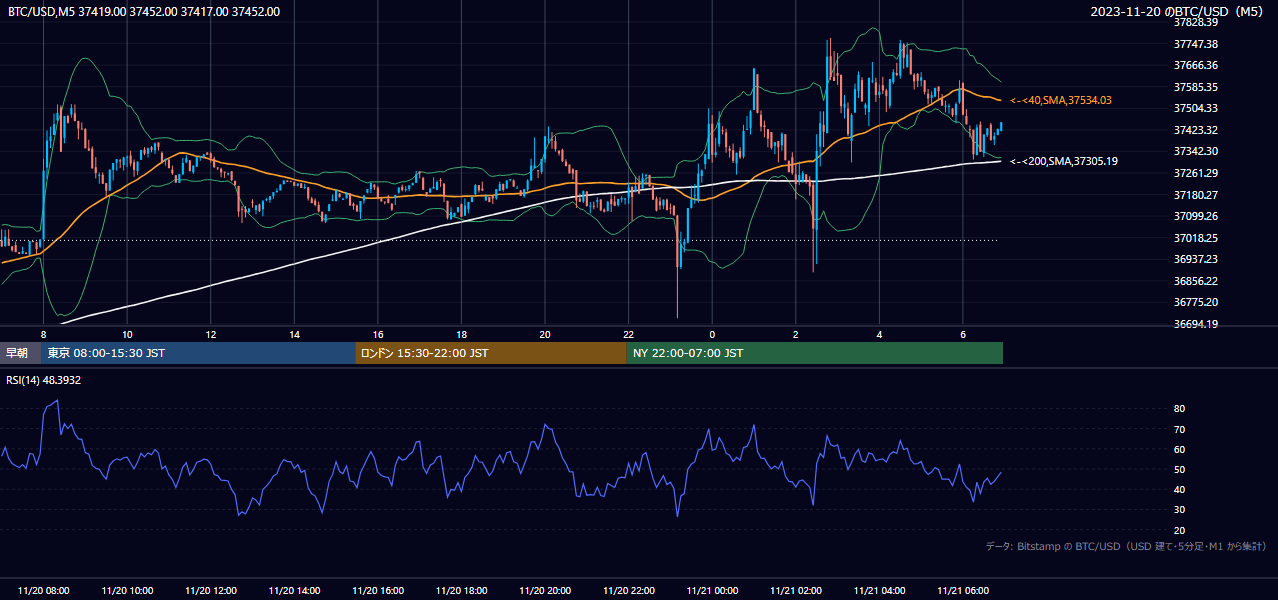Click hour label 12 under the price chart

tap(211, 334)
